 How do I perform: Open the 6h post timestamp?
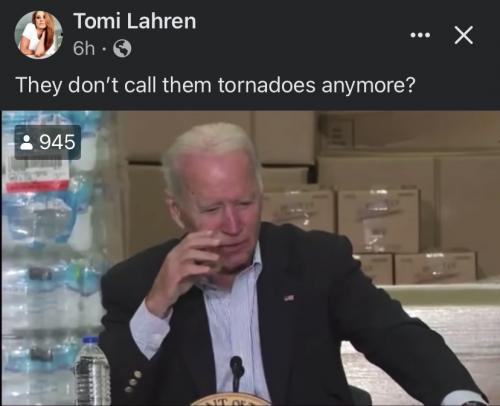click(84, 49)
